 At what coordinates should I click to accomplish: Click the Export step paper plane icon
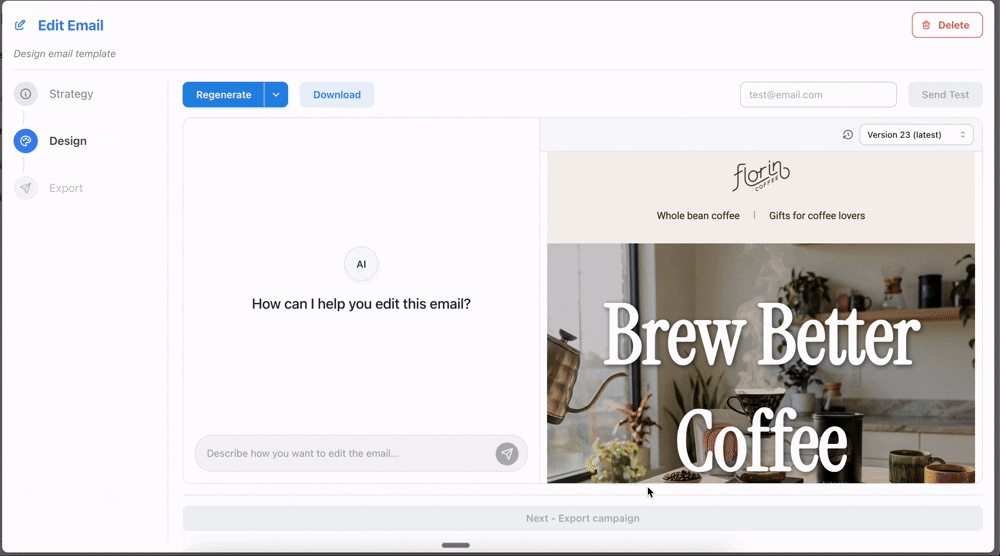click(26, 188)
